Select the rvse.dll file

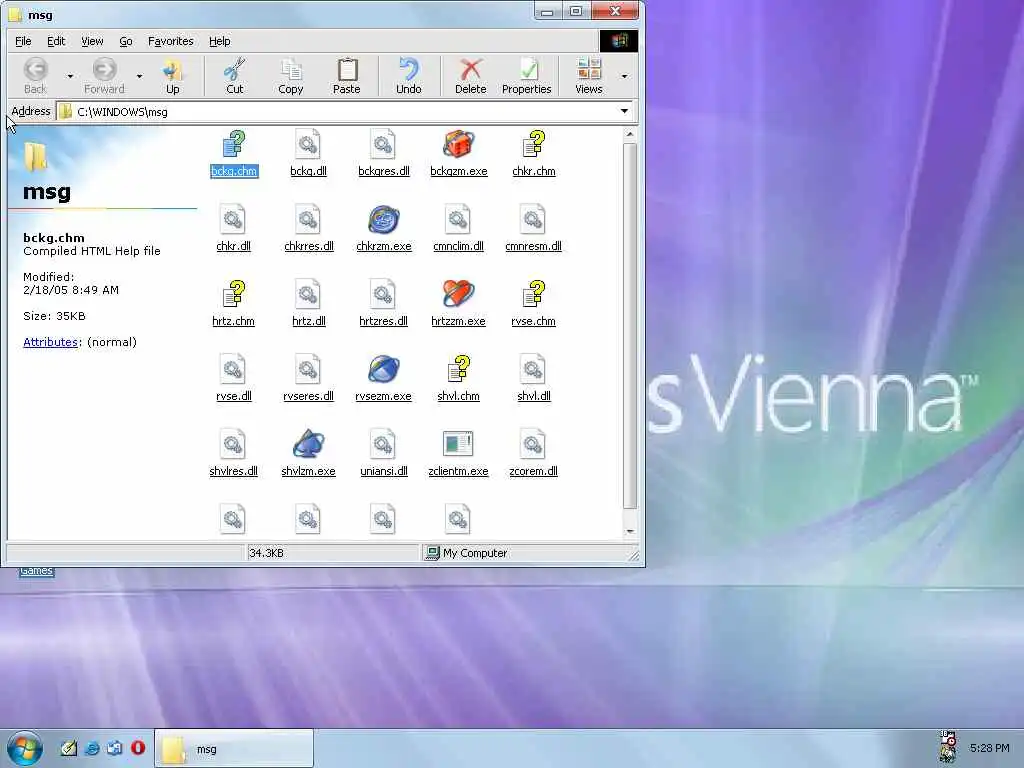click(233, 379)
